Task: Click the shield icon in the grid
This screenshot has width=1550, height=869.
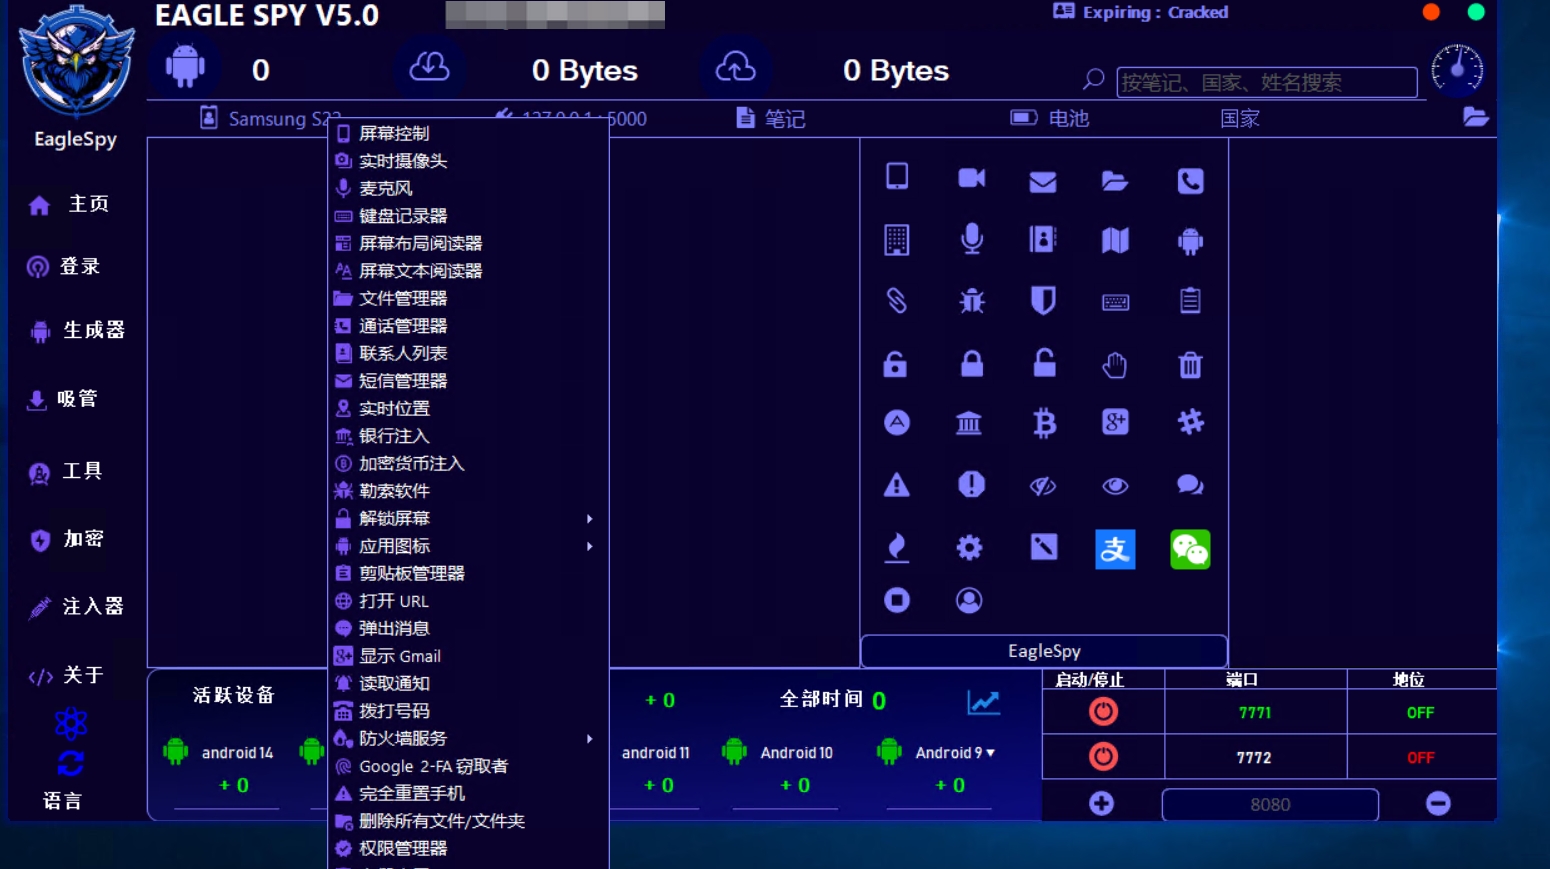Action: coord(1043,300)
